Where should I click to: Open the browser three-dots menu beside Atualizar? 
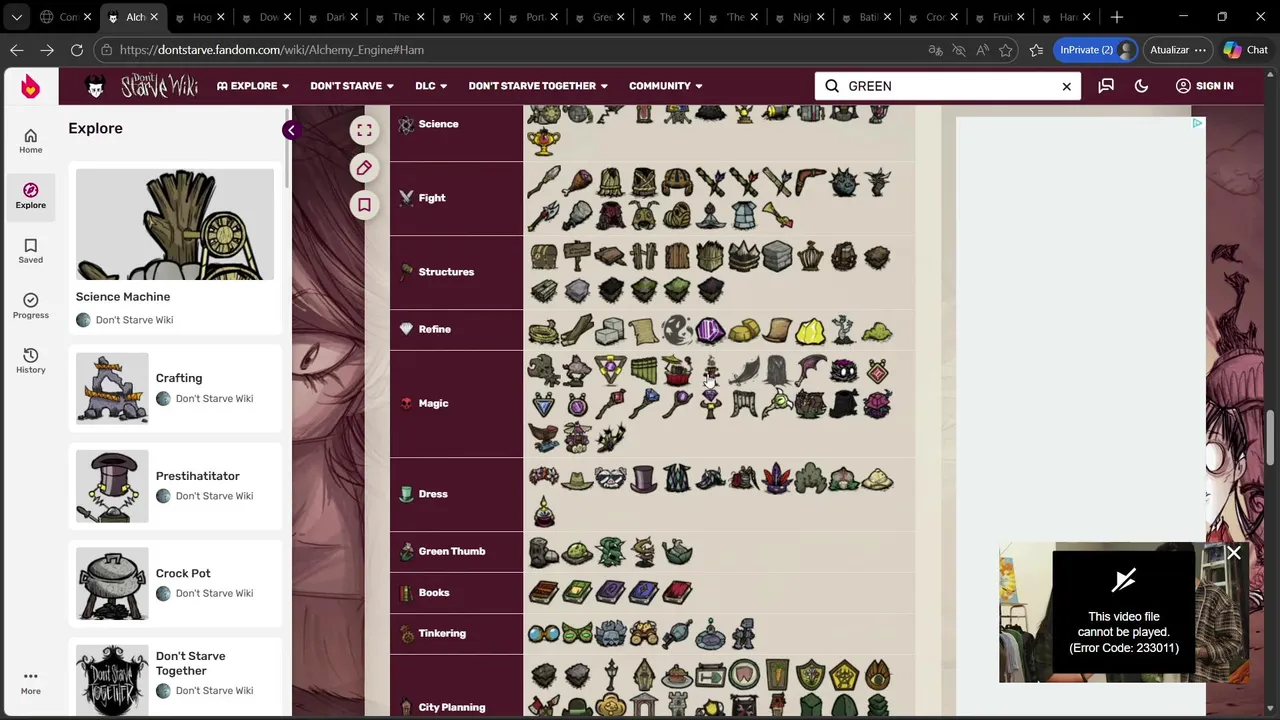tap(1200, 50)
